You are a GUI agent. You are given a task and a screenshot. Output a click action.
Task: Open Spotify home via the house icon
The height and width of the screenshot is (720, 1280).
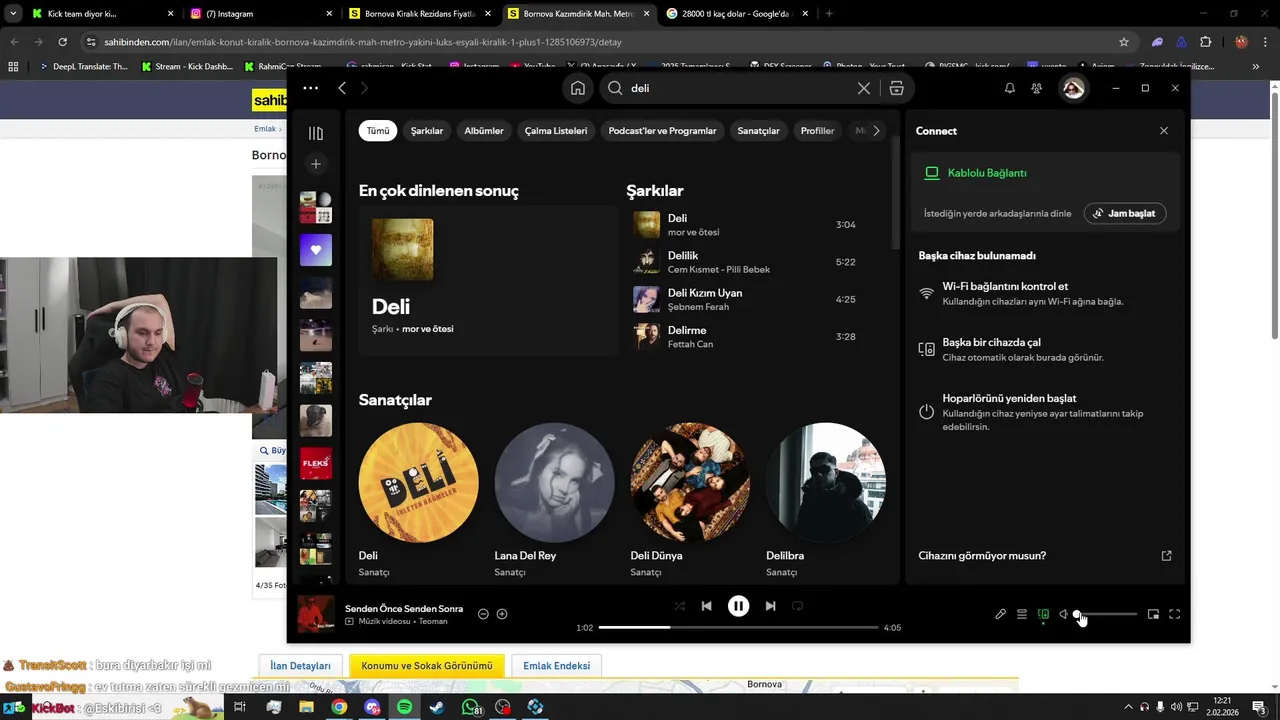[x=578, y=88]
